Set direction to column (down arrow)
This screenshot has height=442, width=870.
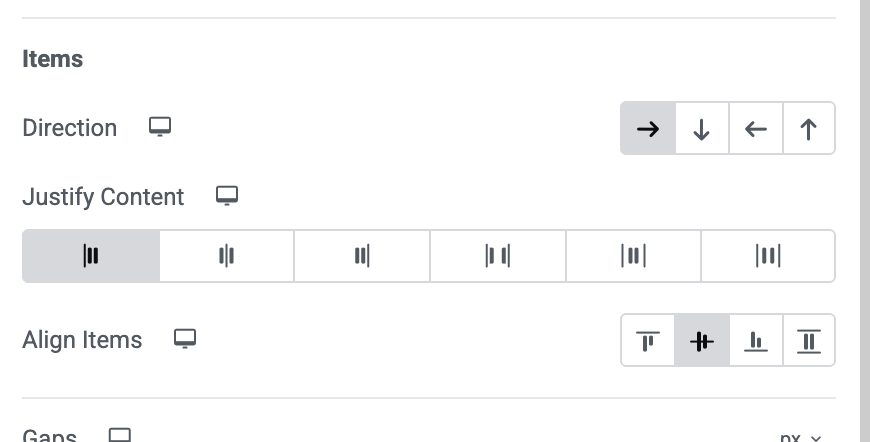click(702, 128)
